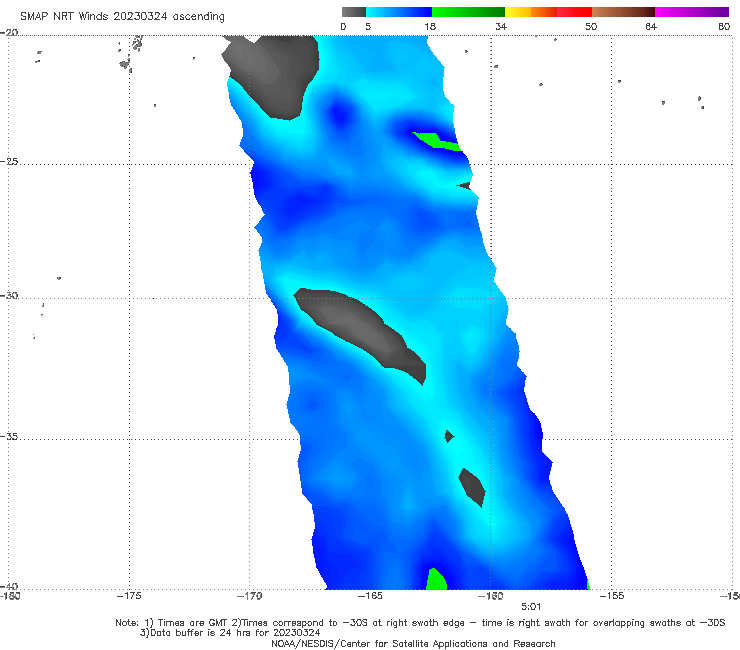
Task: Click the latitude label '-25'
Action: (x=9, y=161)
